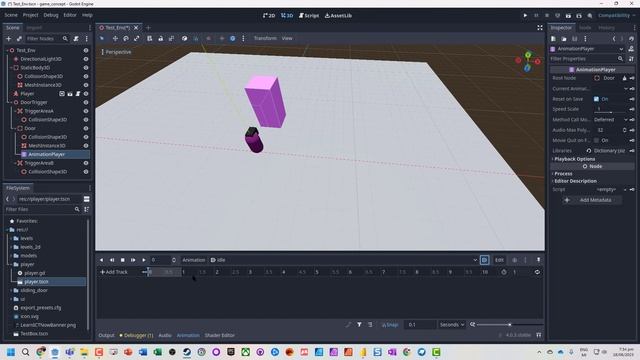This screenshot has width=640, height=360.
Task: Collapse the StaticBody3D tree node
Action: pos(11,68)
